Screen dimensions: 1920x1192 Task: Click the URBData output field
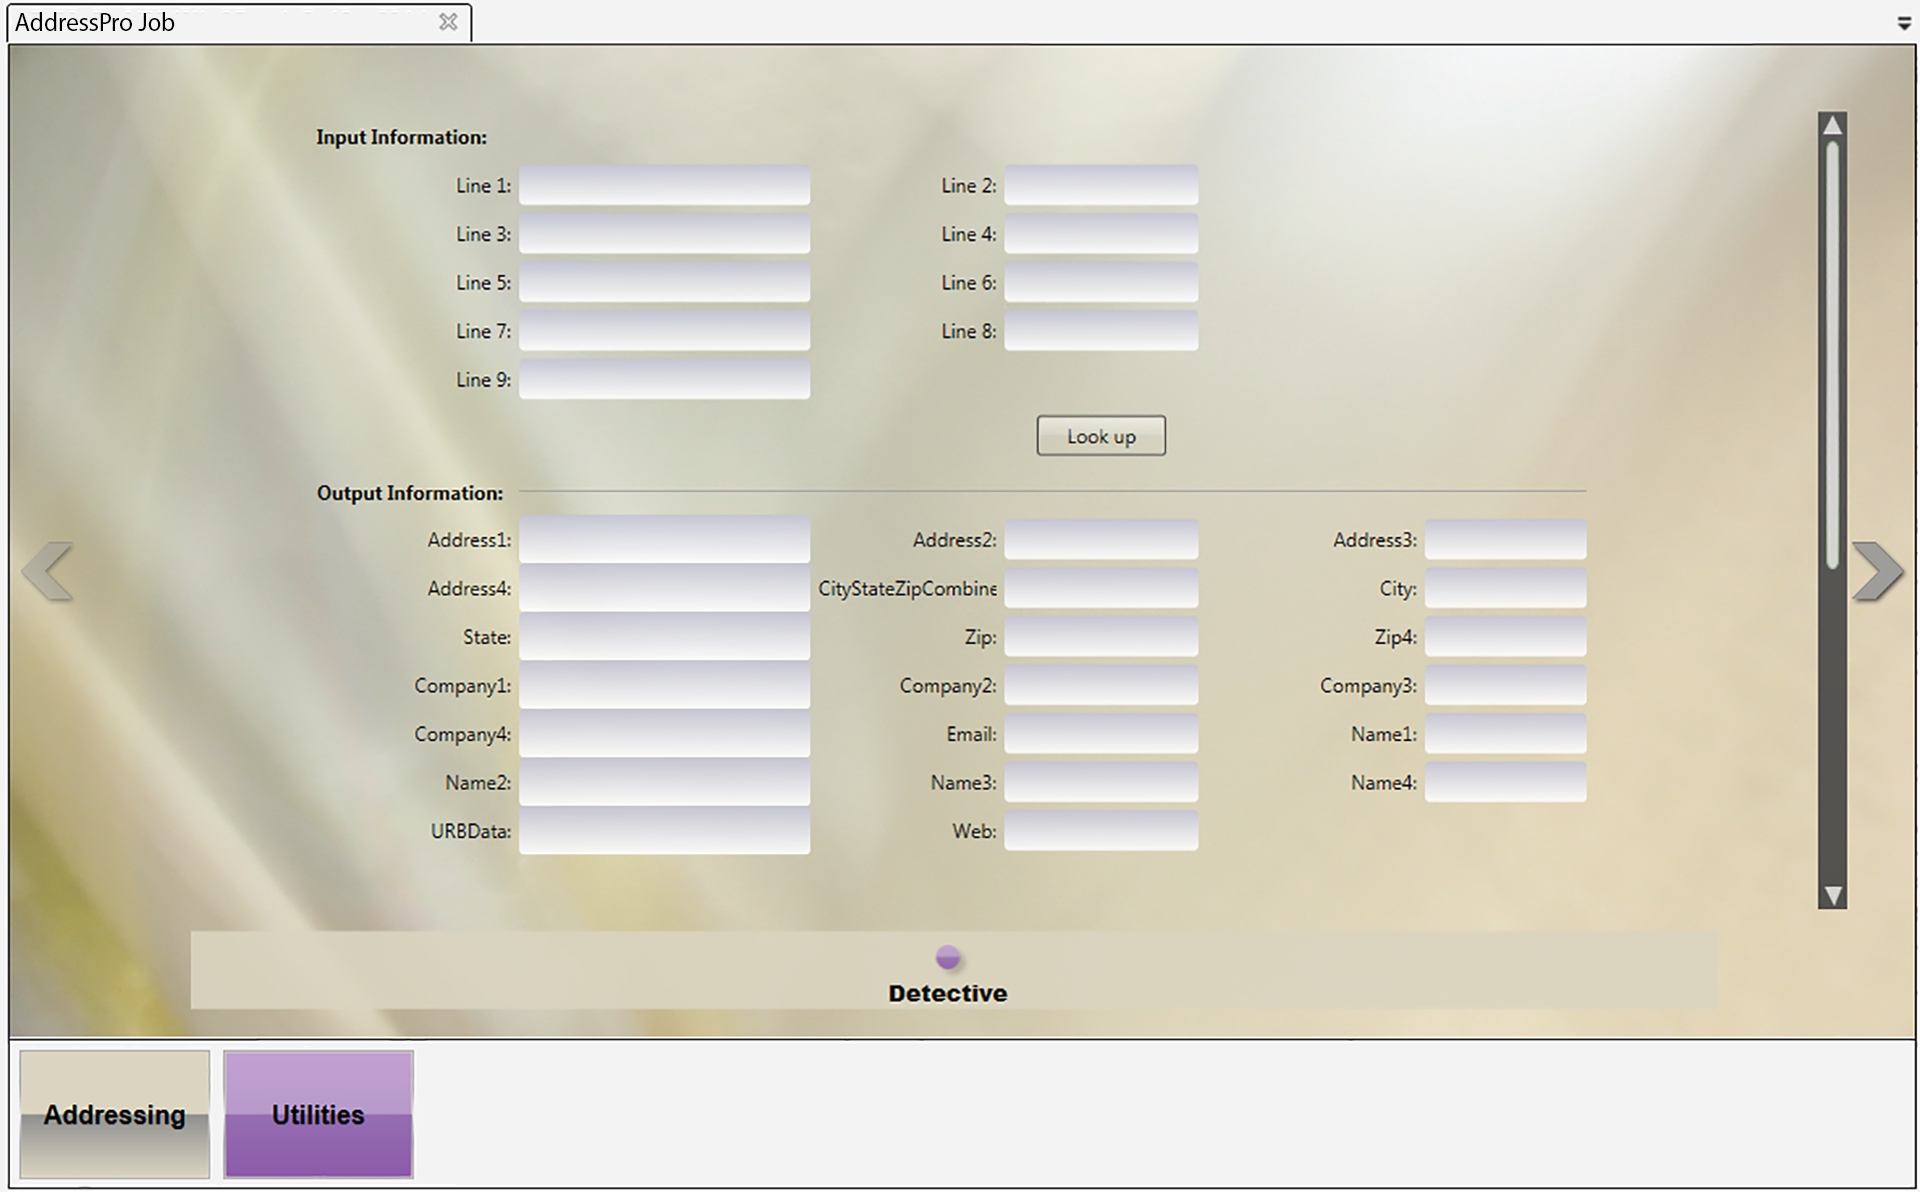tap(664, 831)
